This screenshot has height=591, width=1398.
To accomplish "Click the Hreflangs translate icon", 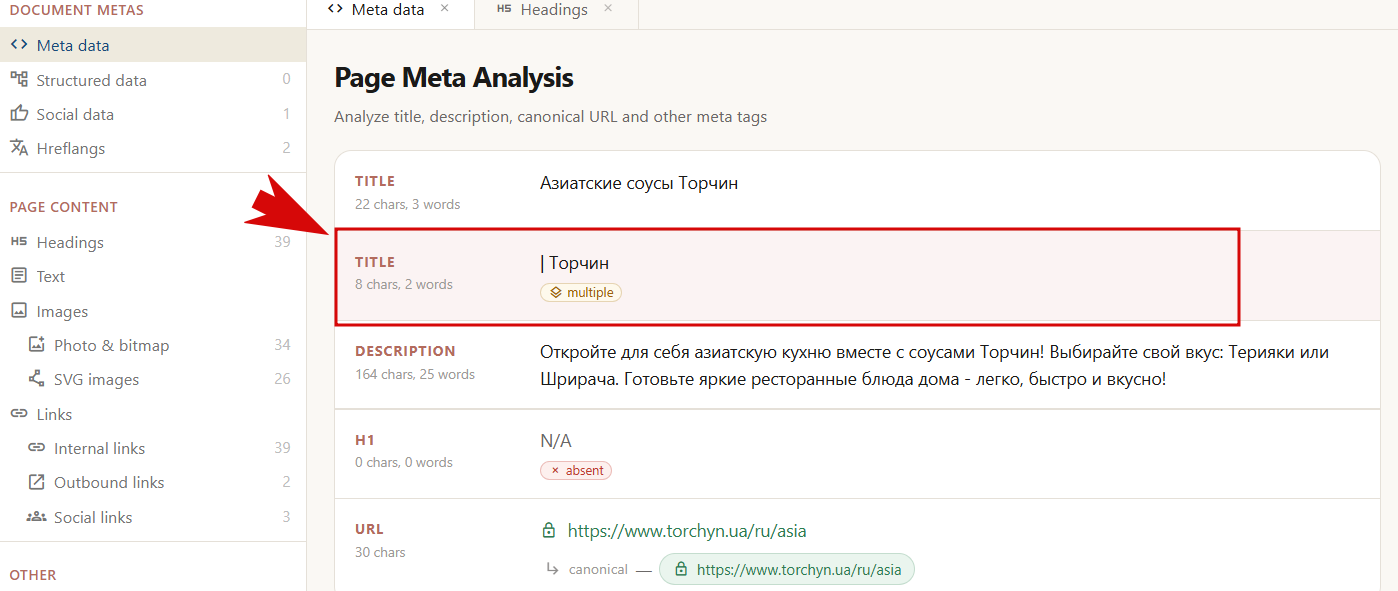I will [19, 148].
